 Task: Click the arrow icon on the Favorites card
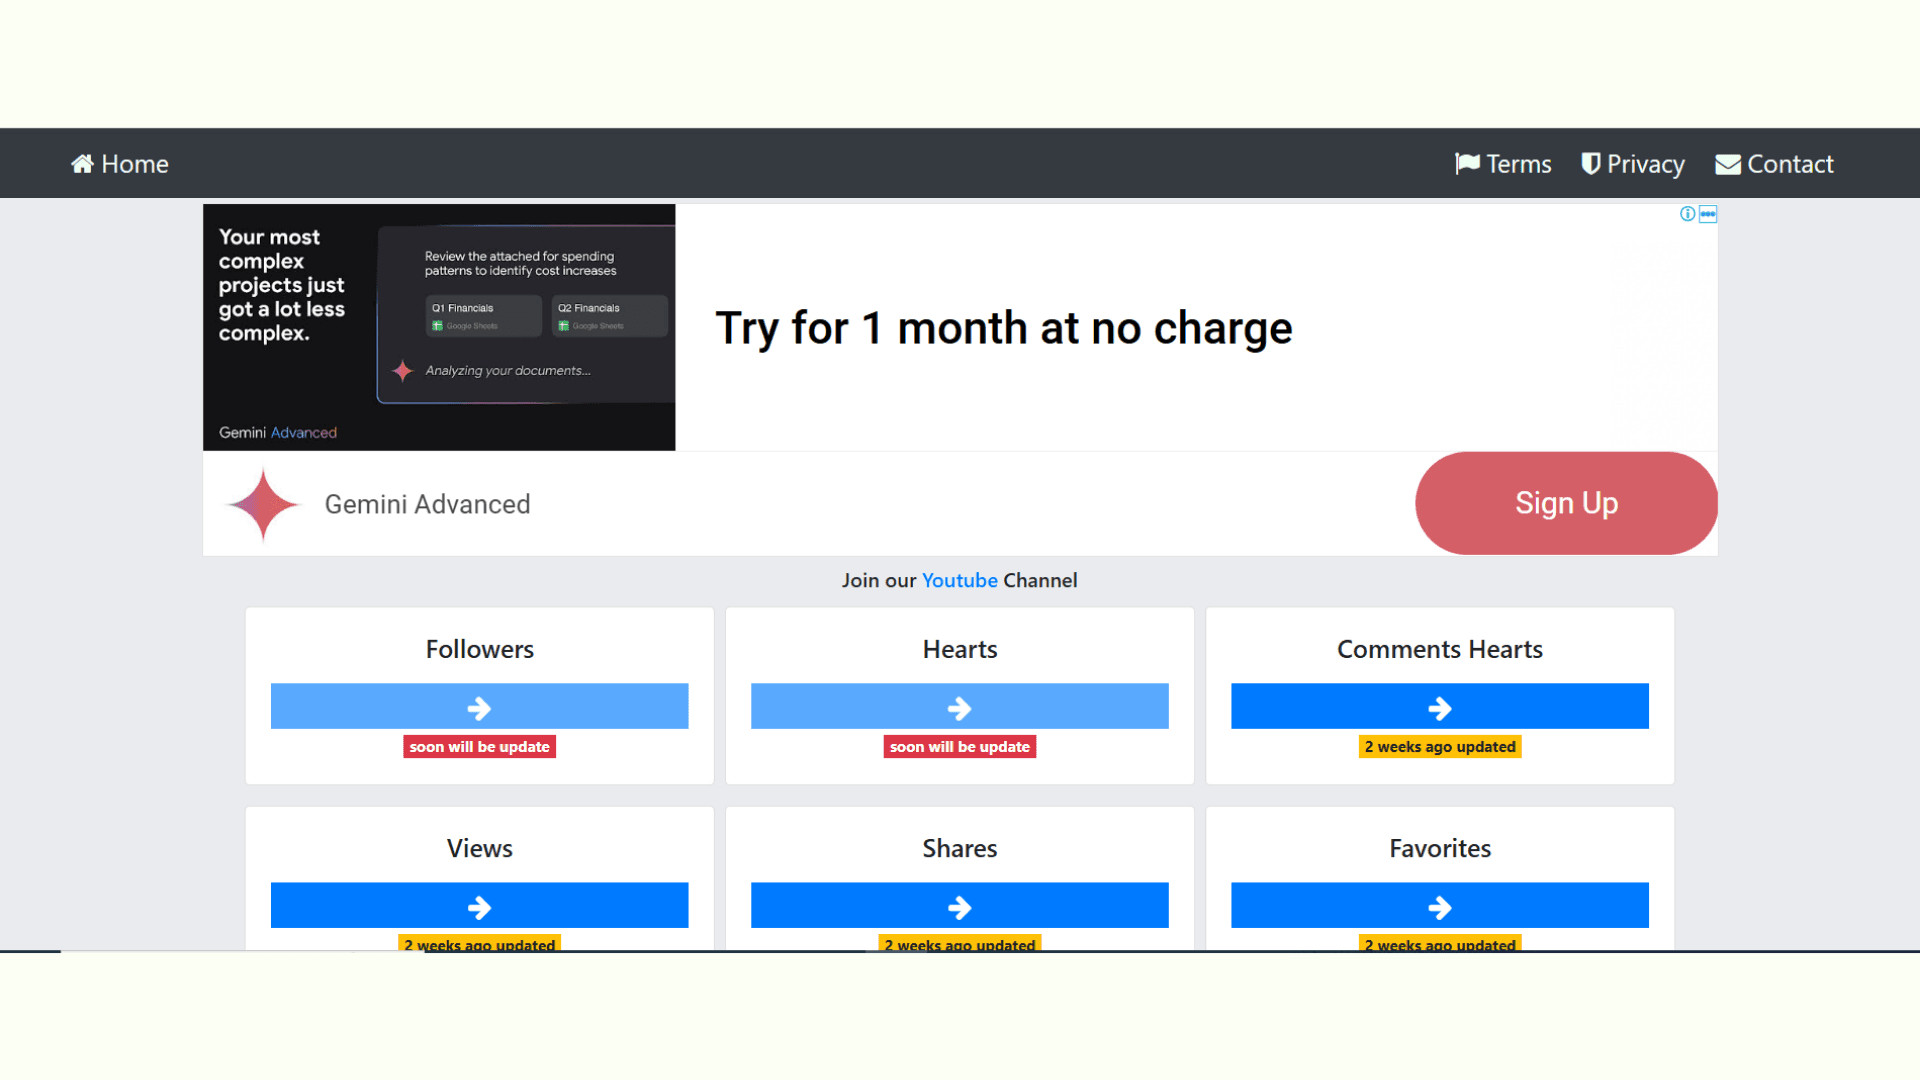(1439, 906)
